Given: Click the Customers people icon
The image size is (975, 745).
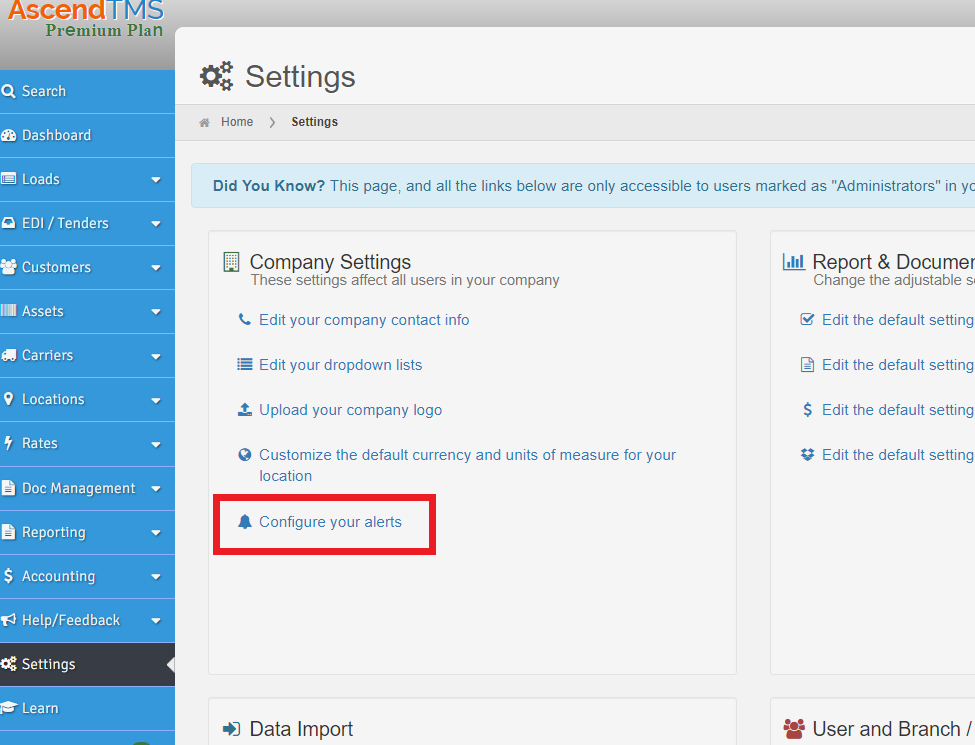Looking at the screenshot, I should (x=9, y=267).
